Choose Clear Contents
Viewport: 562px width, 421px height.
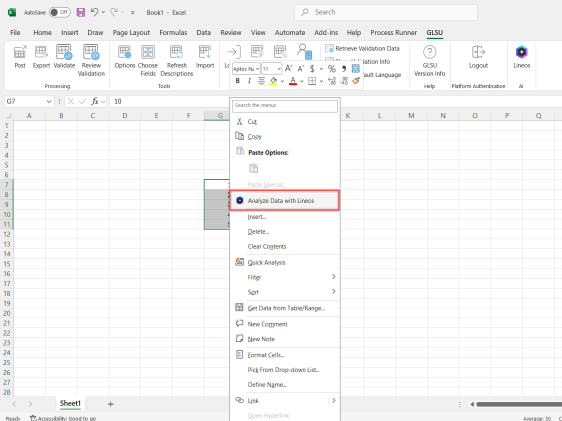coord(285,247)
